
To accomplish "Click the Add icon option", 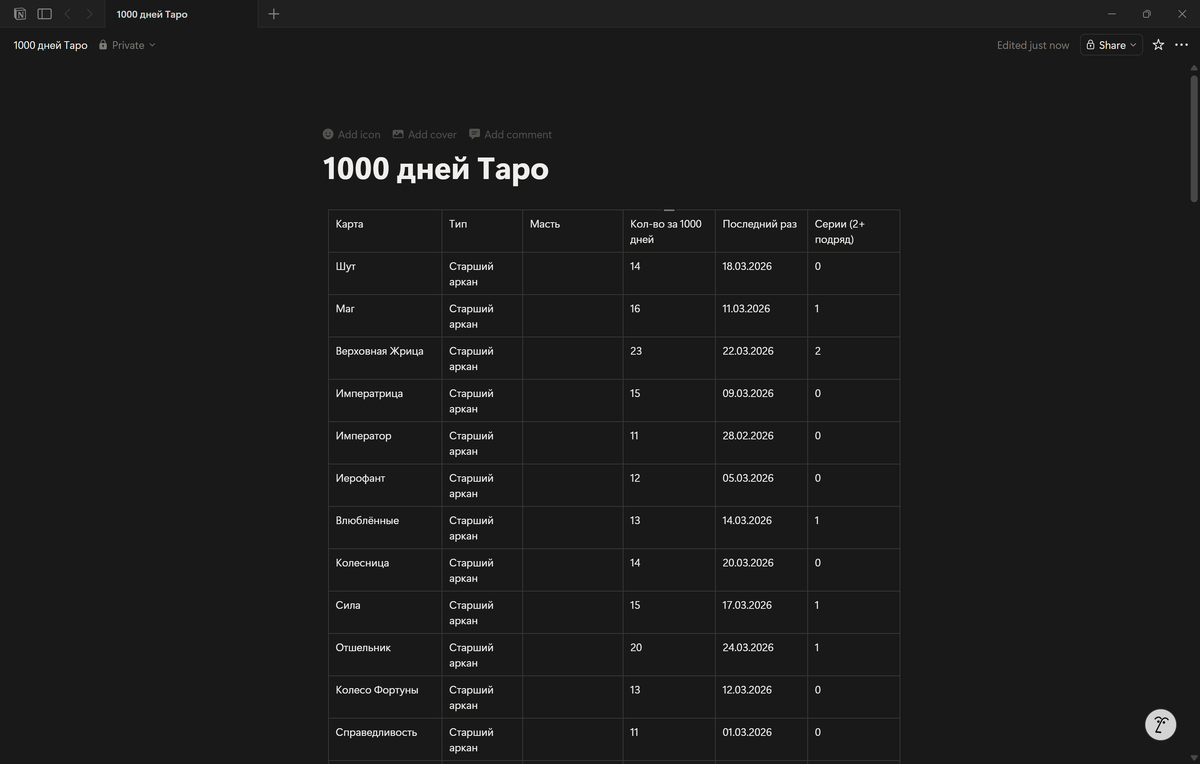I will [x=351, y=134].
